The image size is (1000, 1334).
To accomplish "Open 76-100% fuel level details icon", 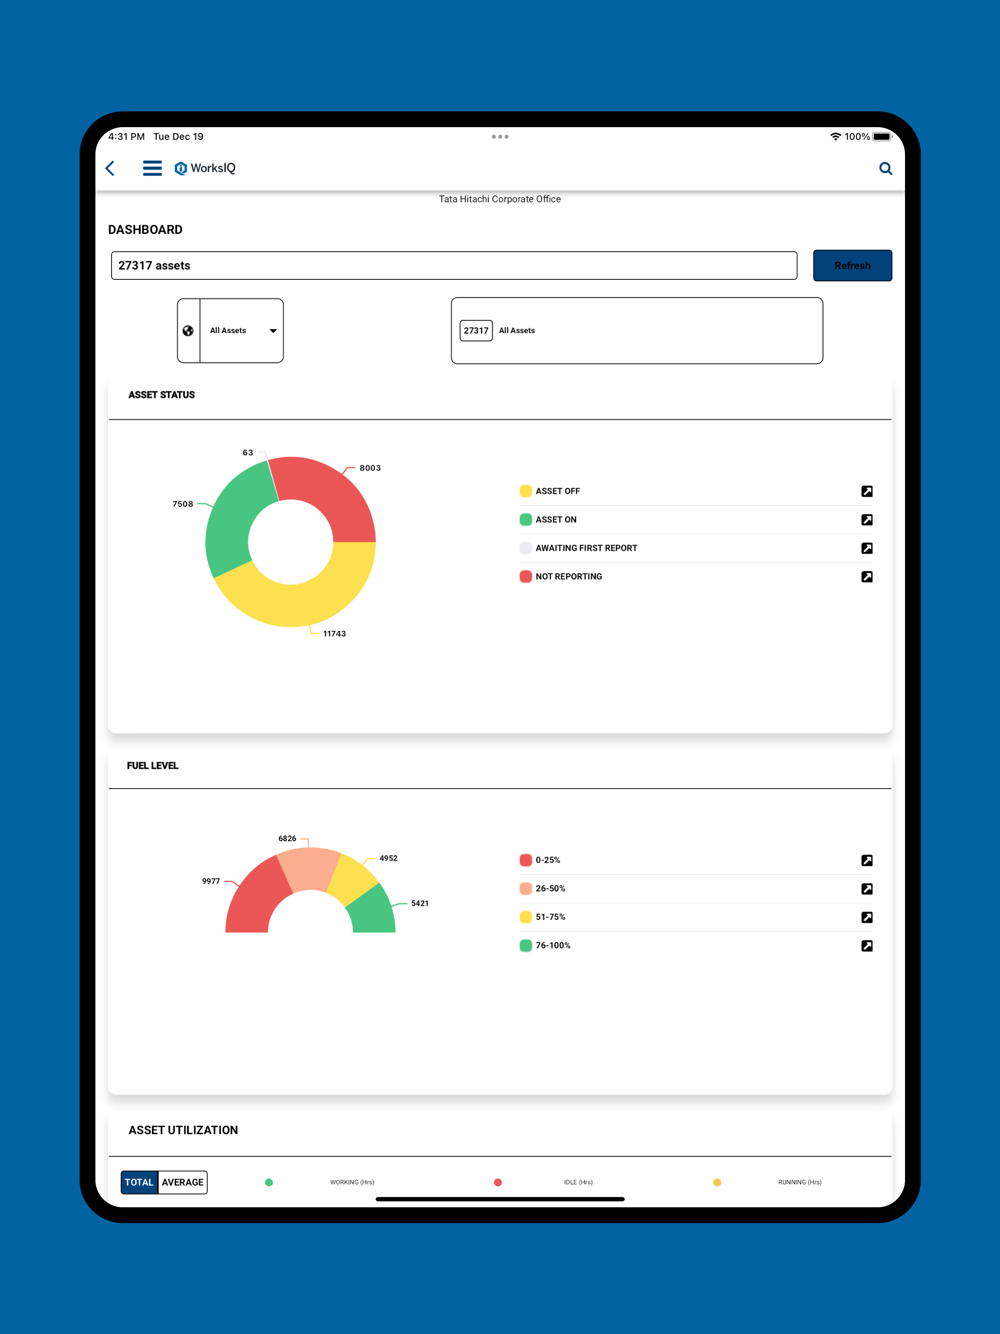I will (x=867, y=946).
